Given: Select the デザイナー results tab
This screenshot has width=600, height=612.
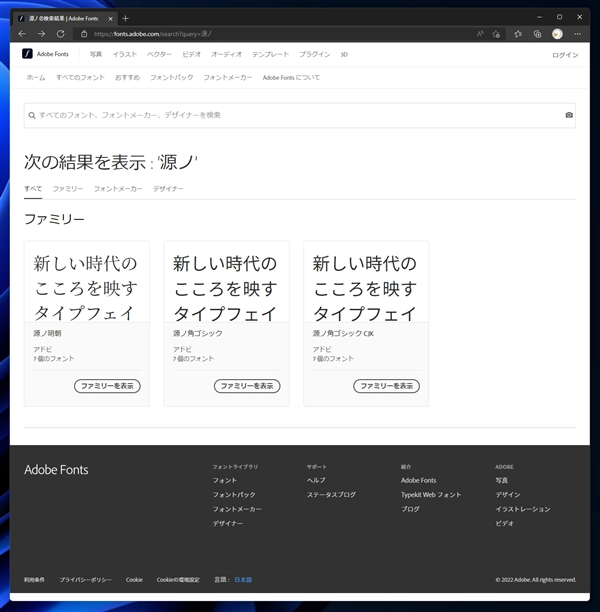Looking at the screenshot, I should pos(168,189).
